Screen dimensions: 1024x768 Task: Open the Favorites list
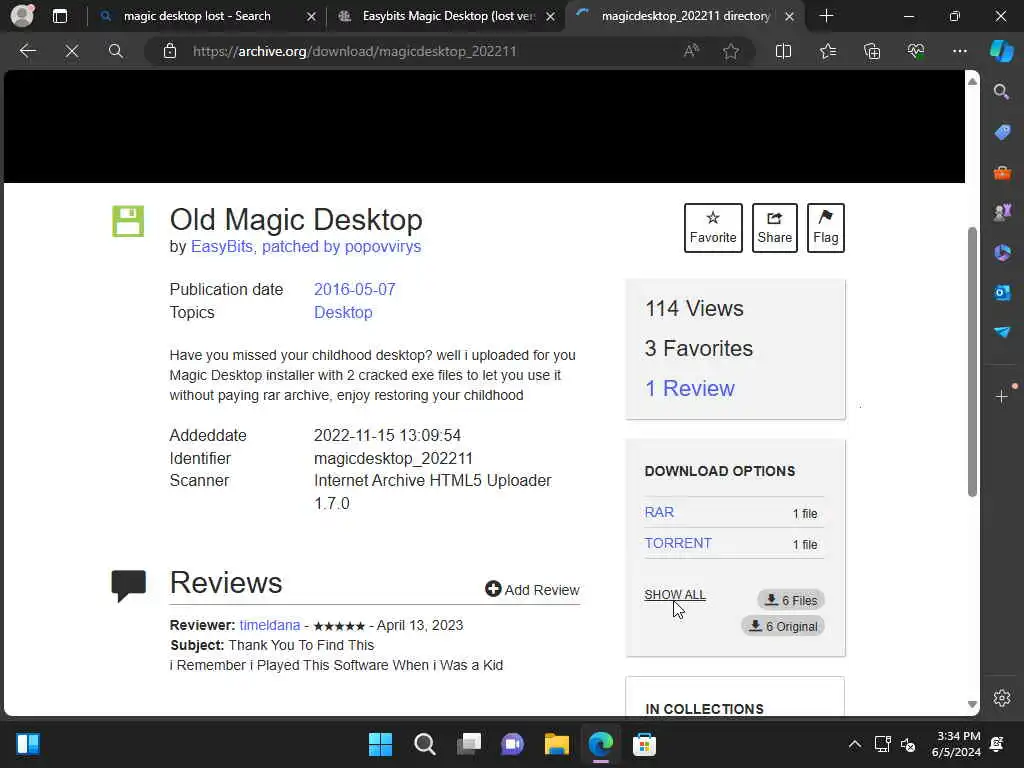(x=827, y=51)
